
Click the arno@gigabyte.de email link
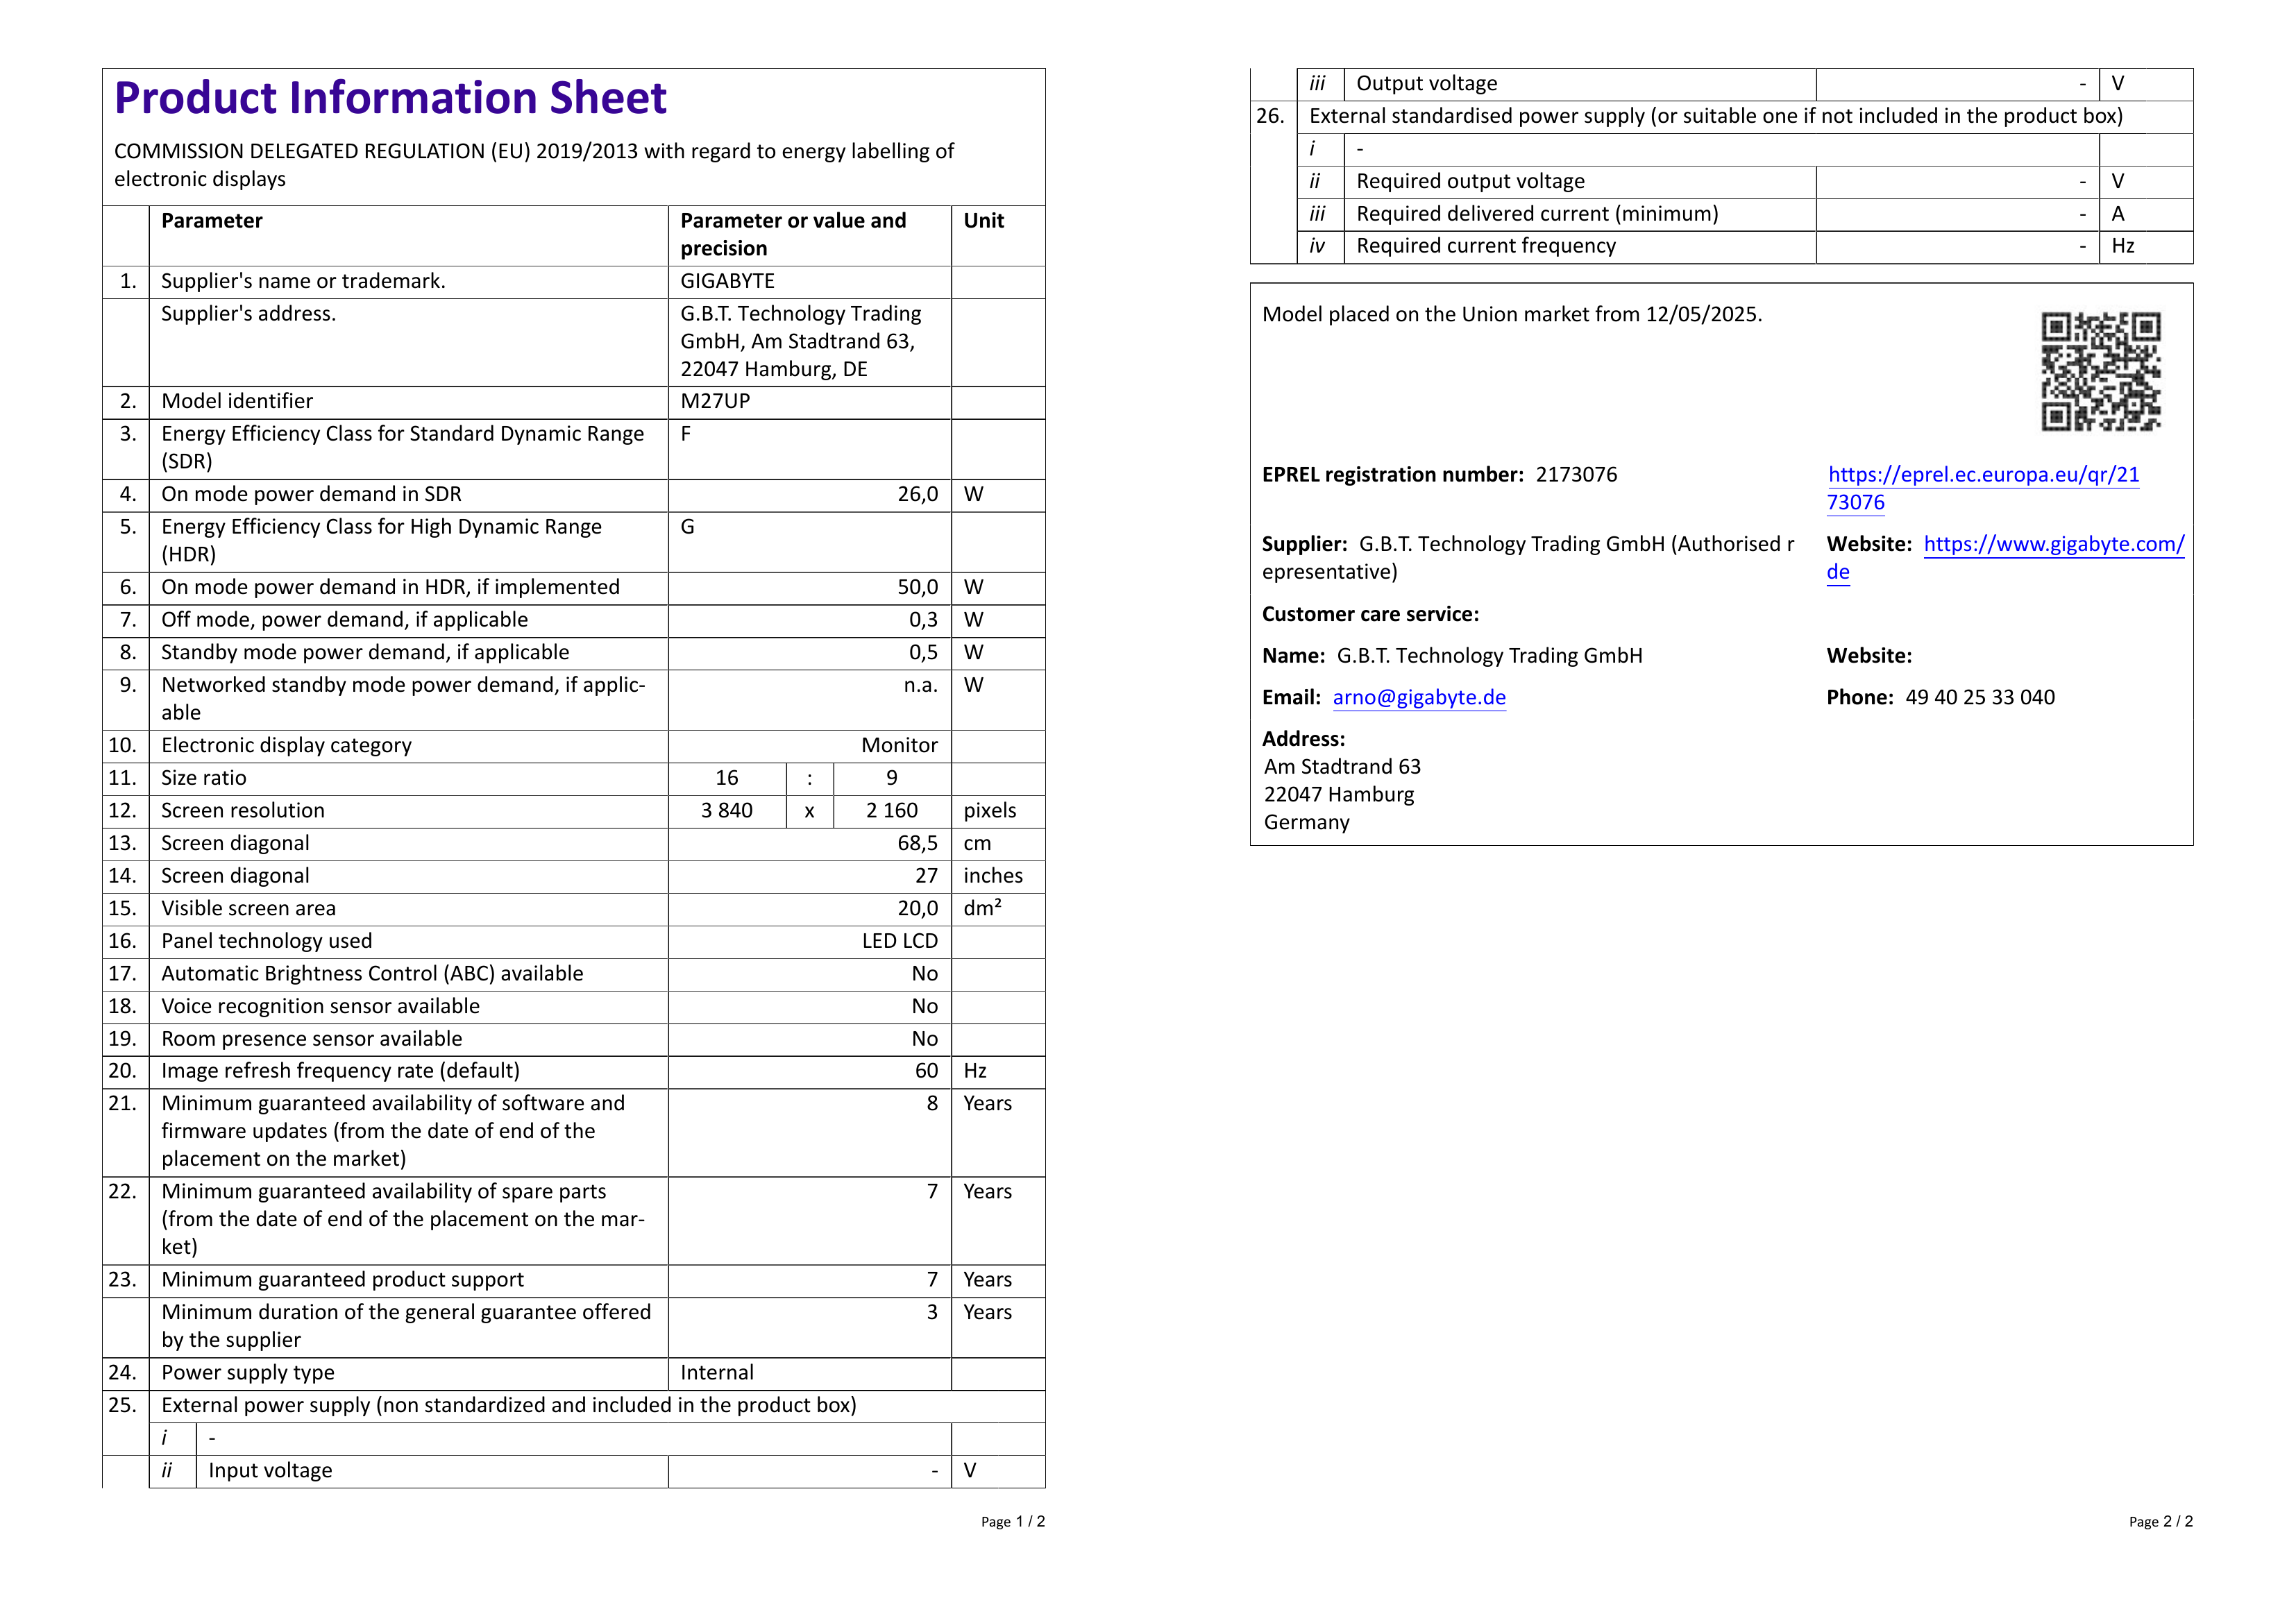[x=1418, y=698]
